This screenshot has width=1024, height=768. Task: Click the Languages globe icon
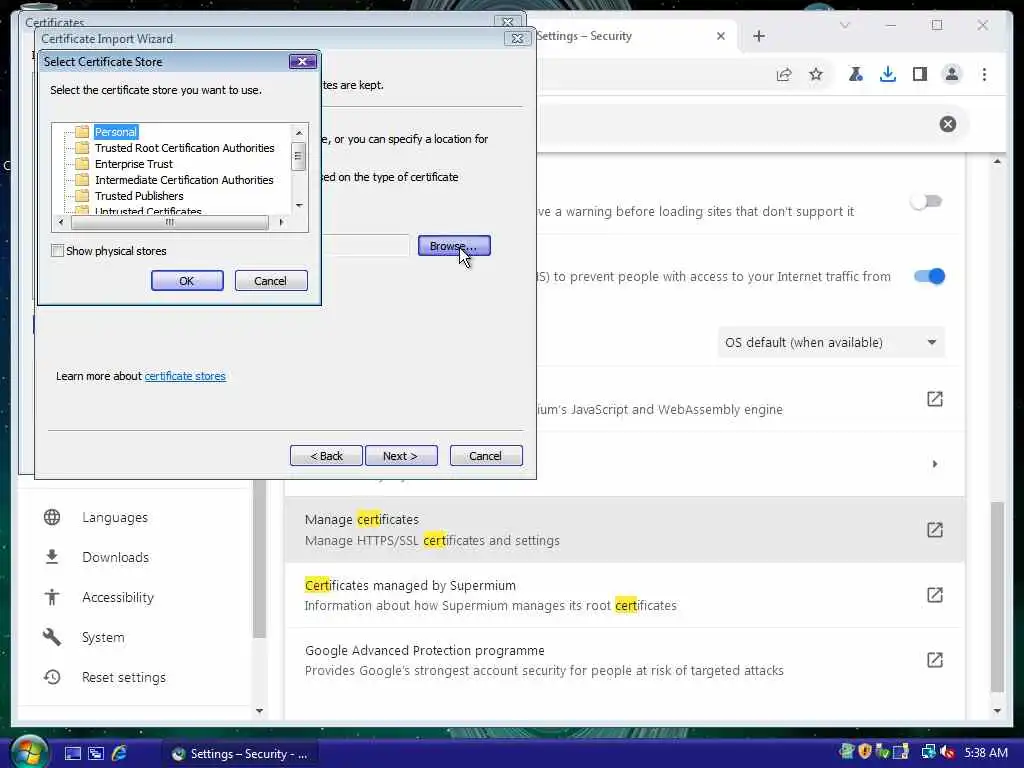(52, 517)
